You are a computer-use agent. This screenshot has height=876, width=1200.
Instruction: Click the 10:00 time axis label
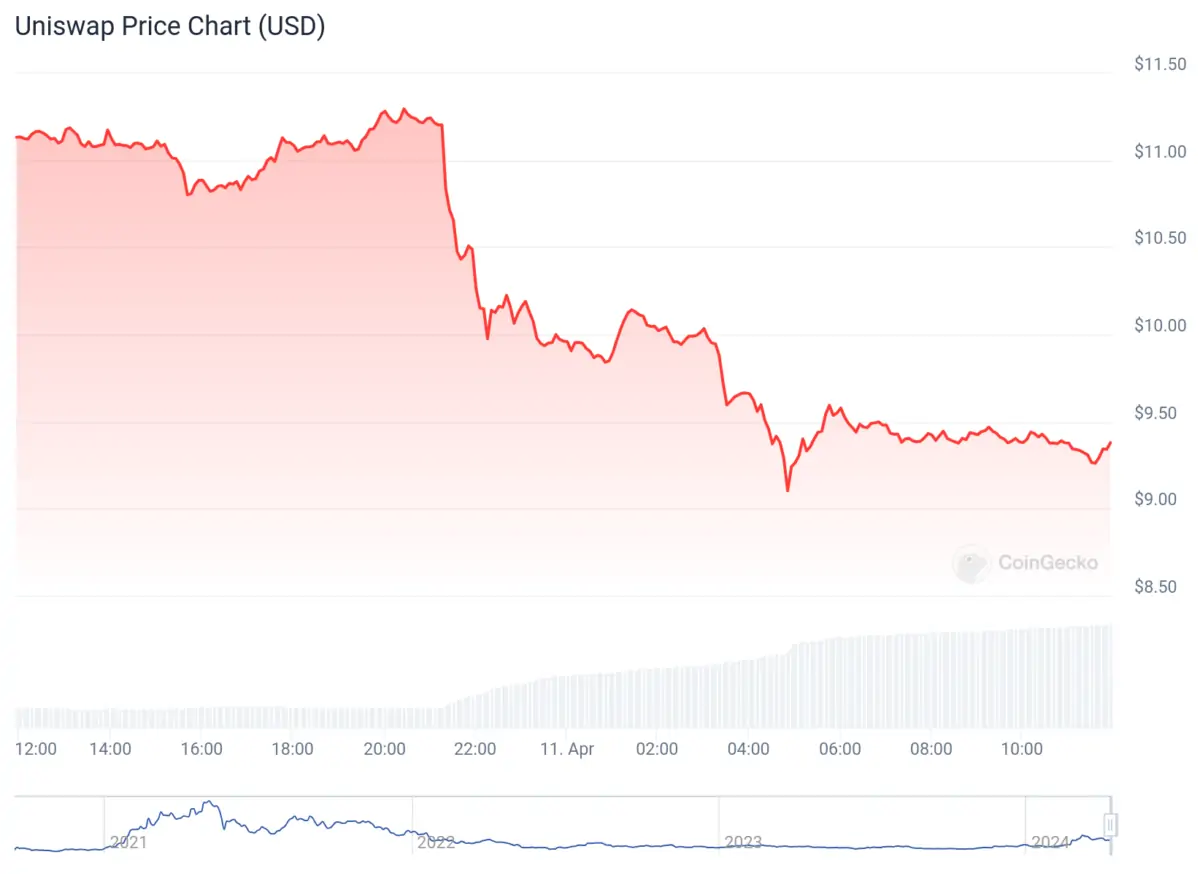1022,749
